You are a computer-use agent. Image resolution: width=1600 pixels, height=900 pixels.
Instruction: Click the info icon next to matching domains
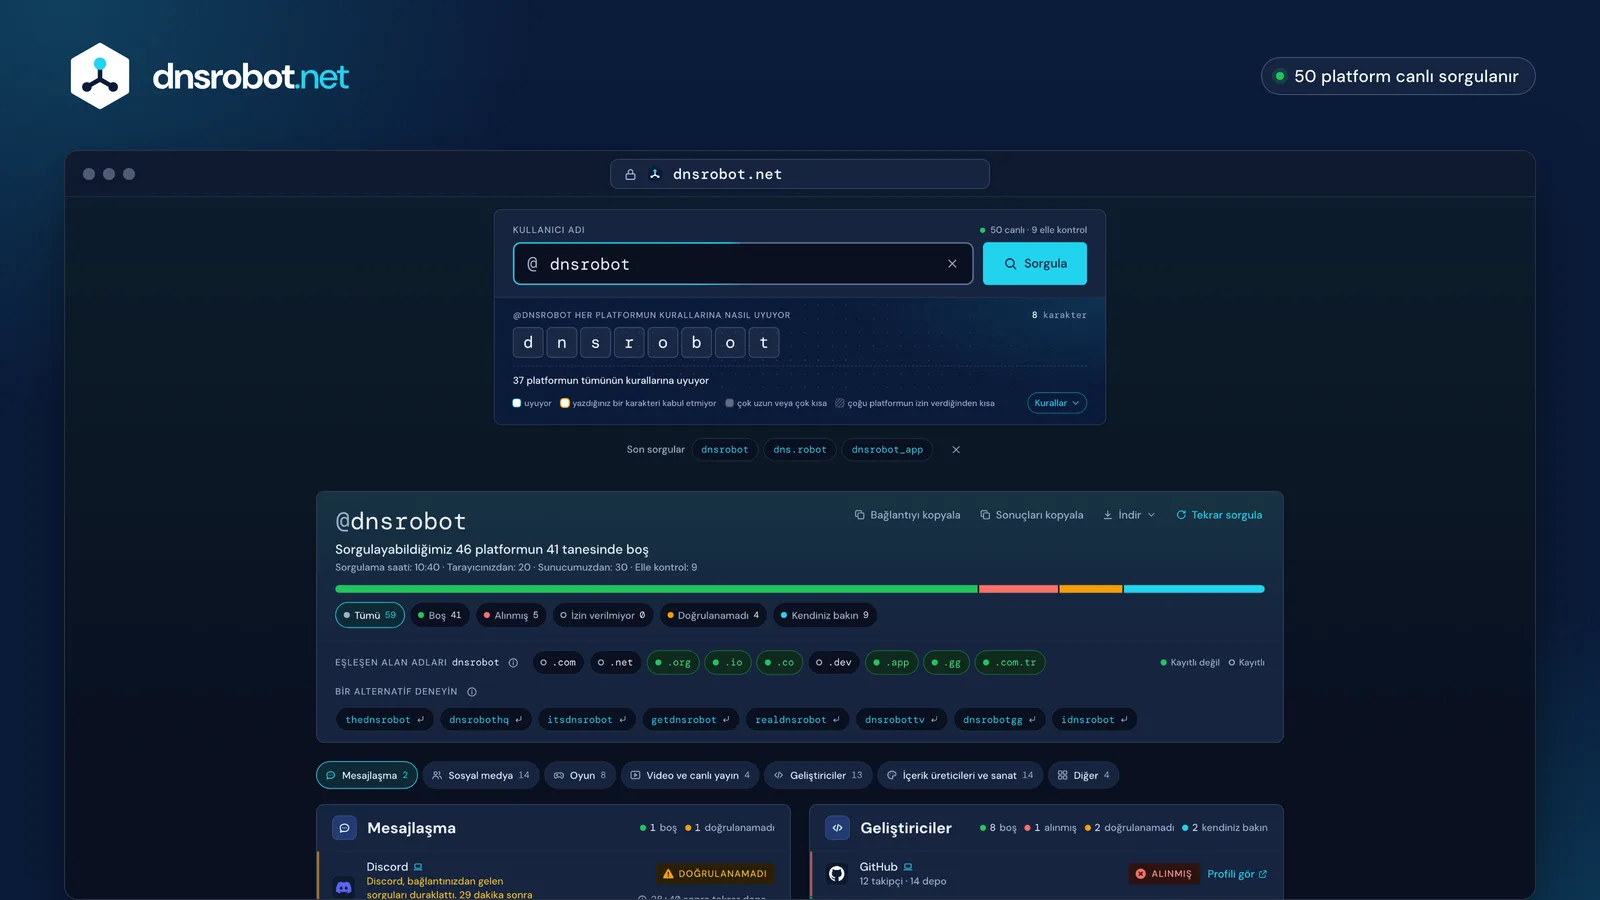(513, 663)
